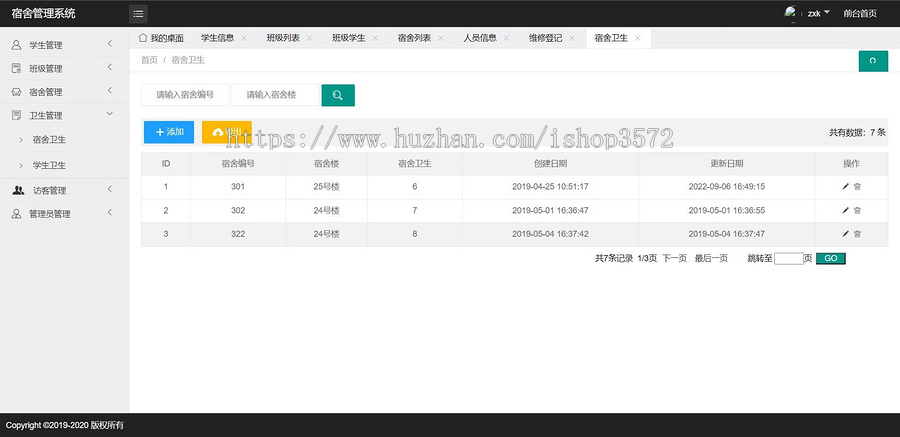Image resolution: width=900 pixels, height=437 pixels.
Task: Click 首页 in the breadcrumb
Action: (x=149, y=60)
